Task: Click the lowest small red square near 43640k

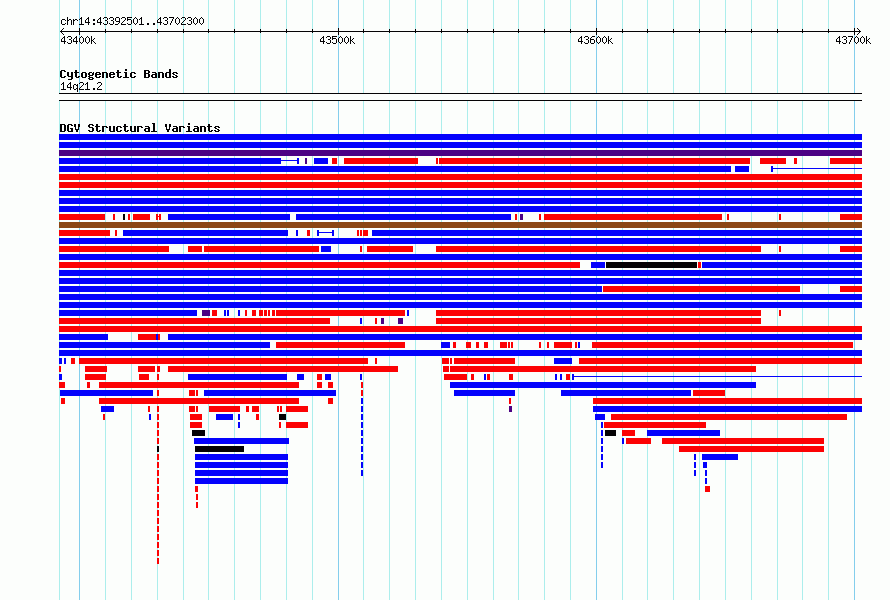Action: [707, 489]
